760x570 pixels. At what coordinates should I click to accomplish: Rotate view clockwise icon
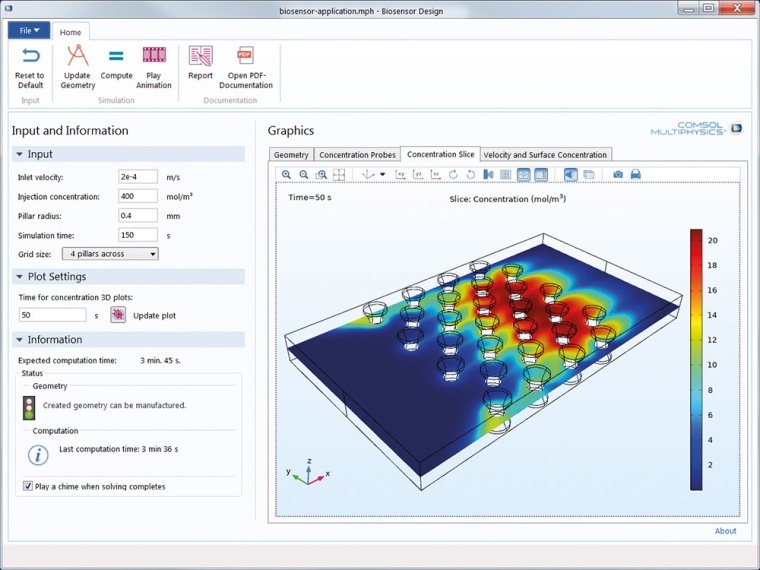453,174
